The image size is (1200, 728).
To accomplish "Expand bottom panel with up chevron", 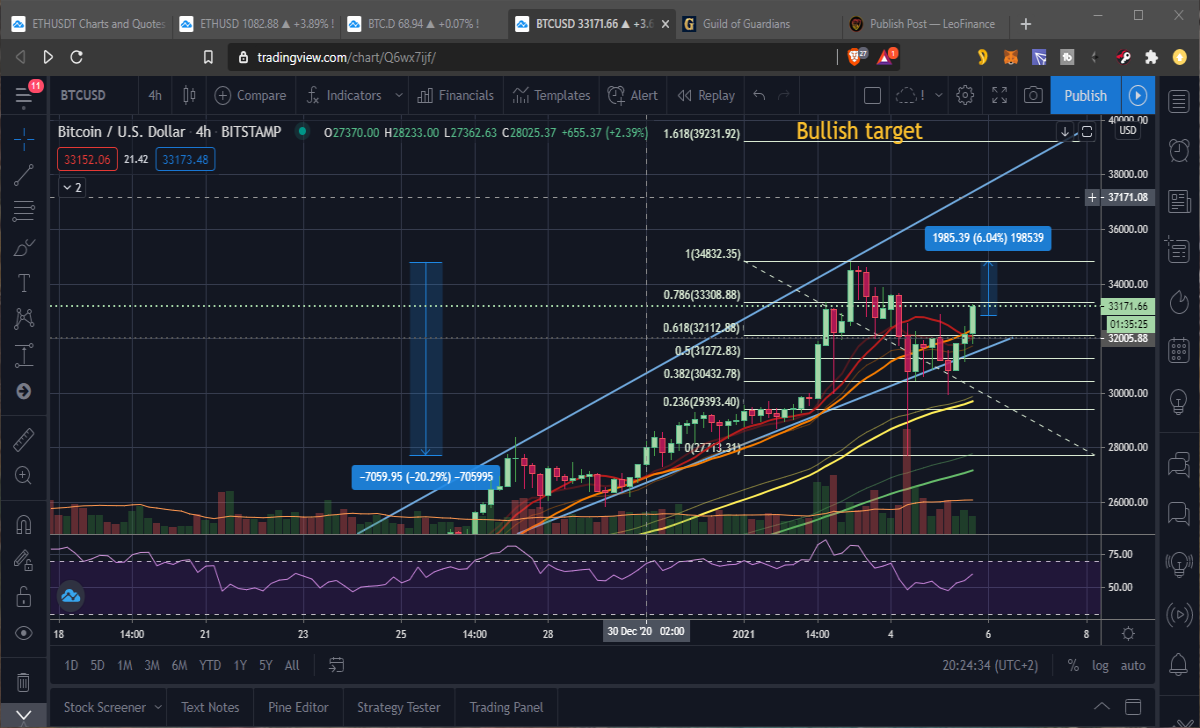I will click(x=1102, y=707).
